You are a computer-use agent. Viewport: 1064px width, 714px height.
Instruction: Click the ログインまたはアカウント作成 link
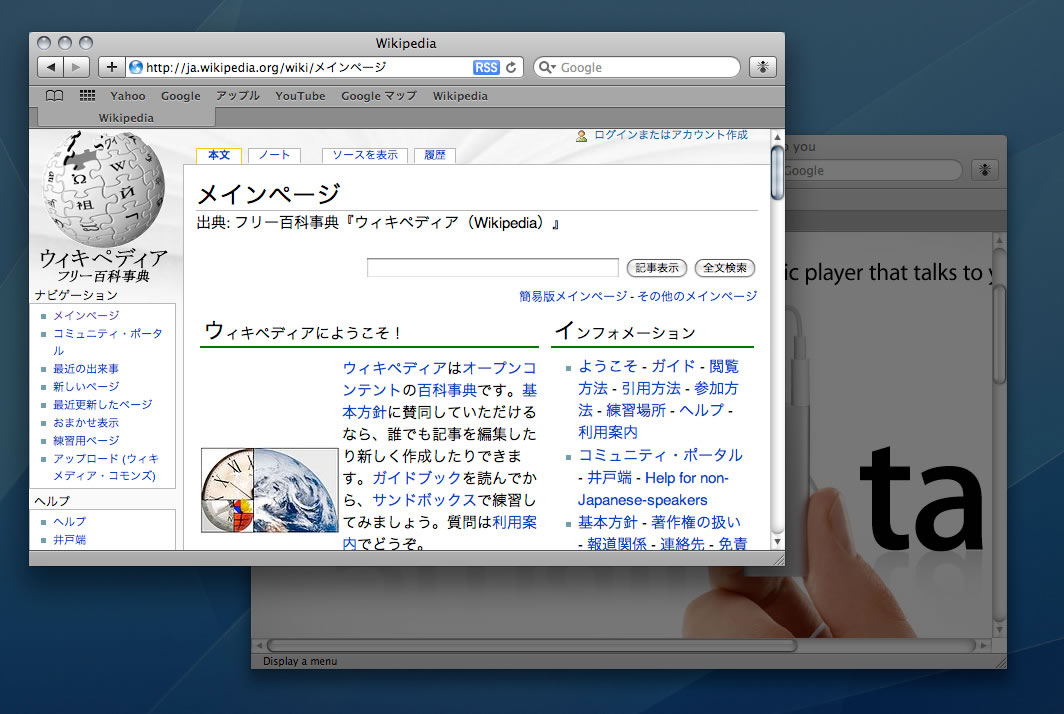(670, 135)
